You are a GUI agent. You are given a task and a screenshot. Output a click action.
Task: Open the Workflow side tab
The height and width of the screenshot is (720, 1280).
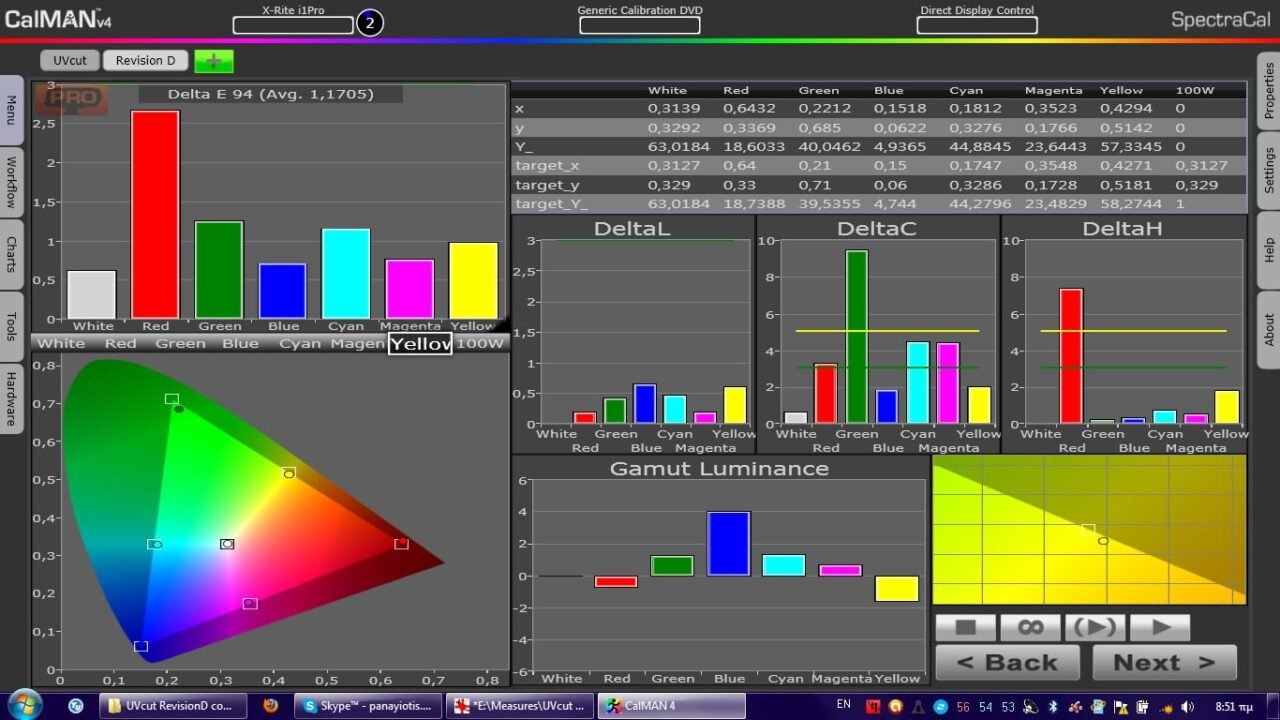pyautogui.click(x=11, y=181)
